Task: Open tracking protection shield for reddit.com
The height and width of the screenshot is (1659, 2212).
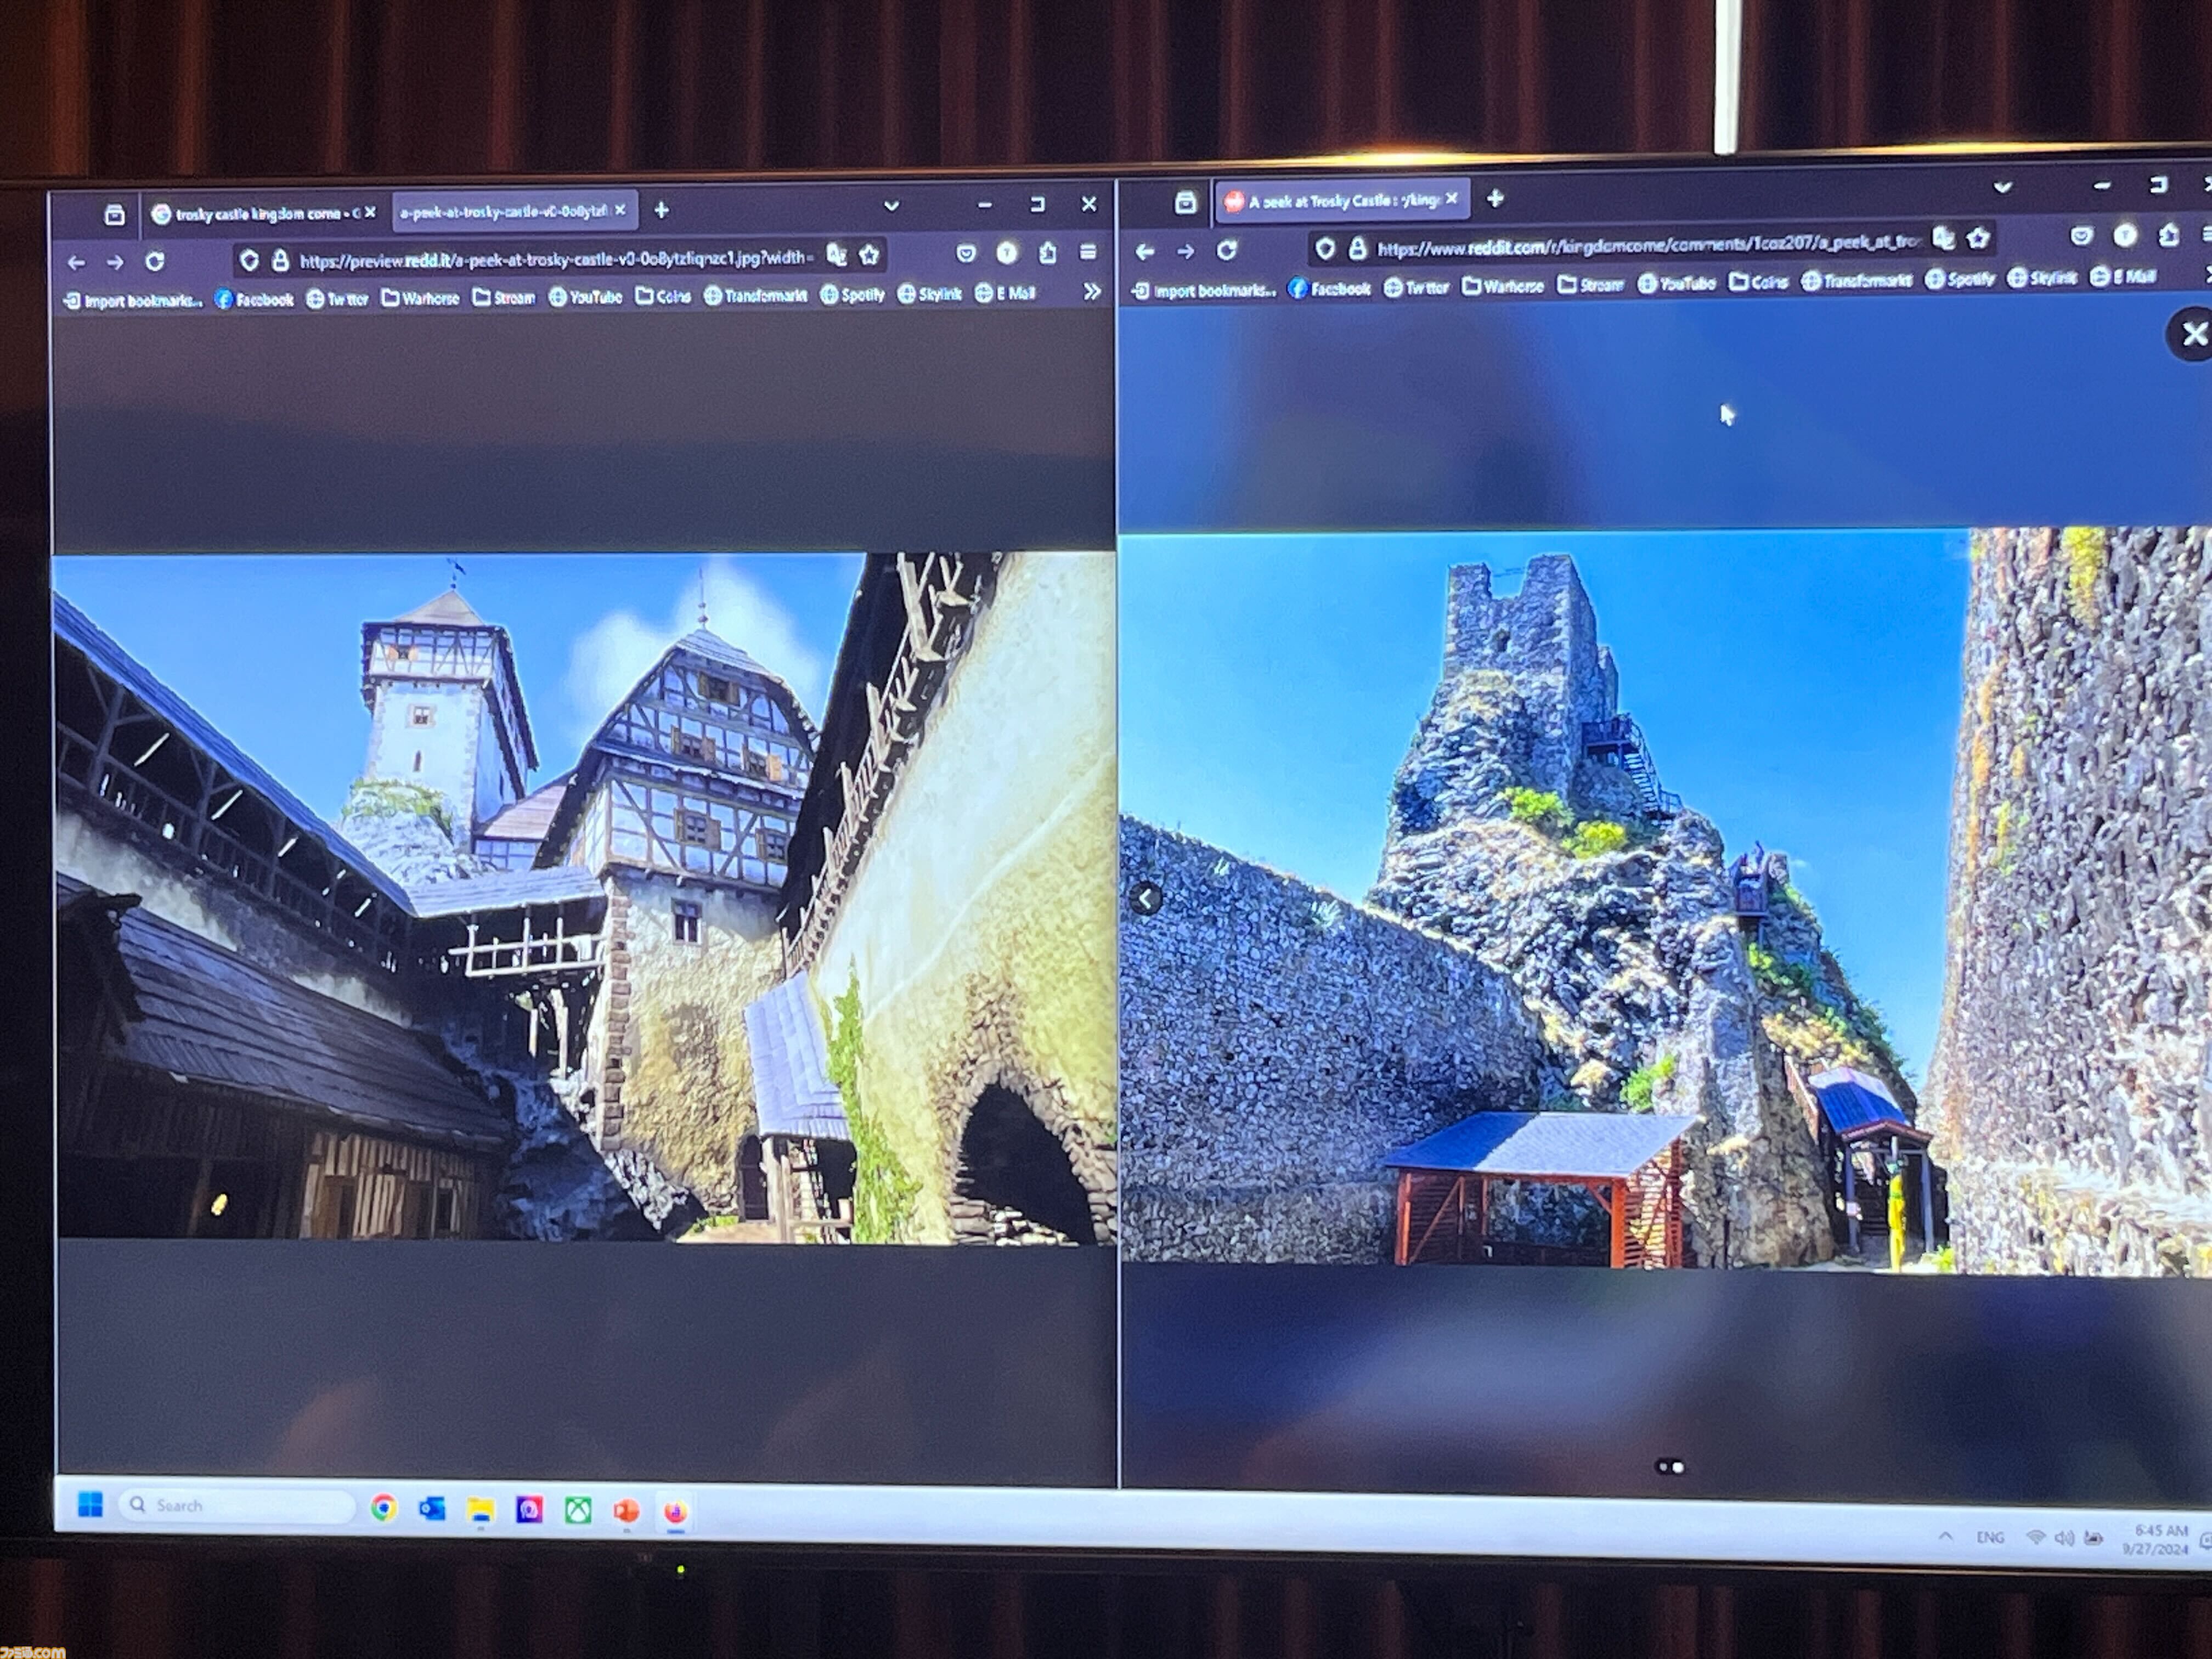Action: (x=1325, y=248)
